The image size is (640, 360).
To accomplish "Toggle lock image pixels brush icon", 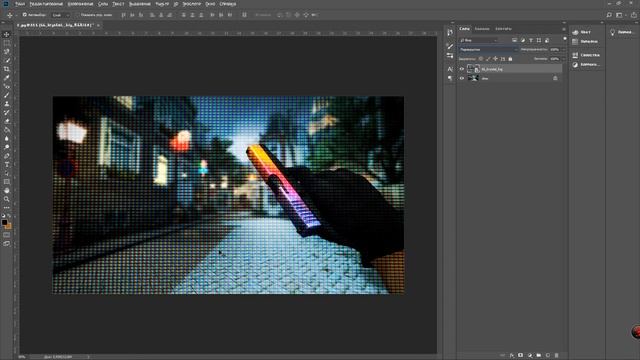I will tap(488, 59).
